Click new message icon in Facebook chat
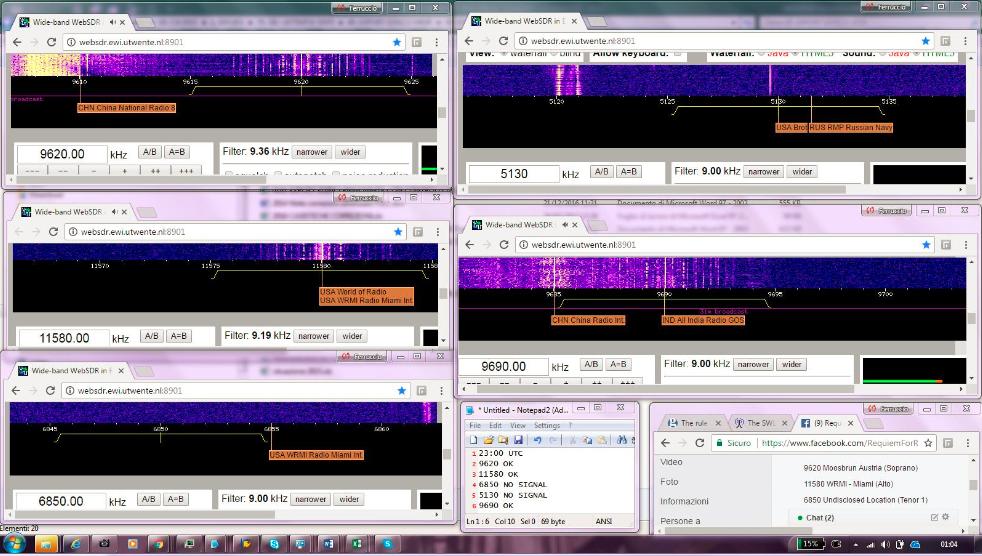Viewport: 982px width, 556px height. pyautogui.click(x=934, y=517)
